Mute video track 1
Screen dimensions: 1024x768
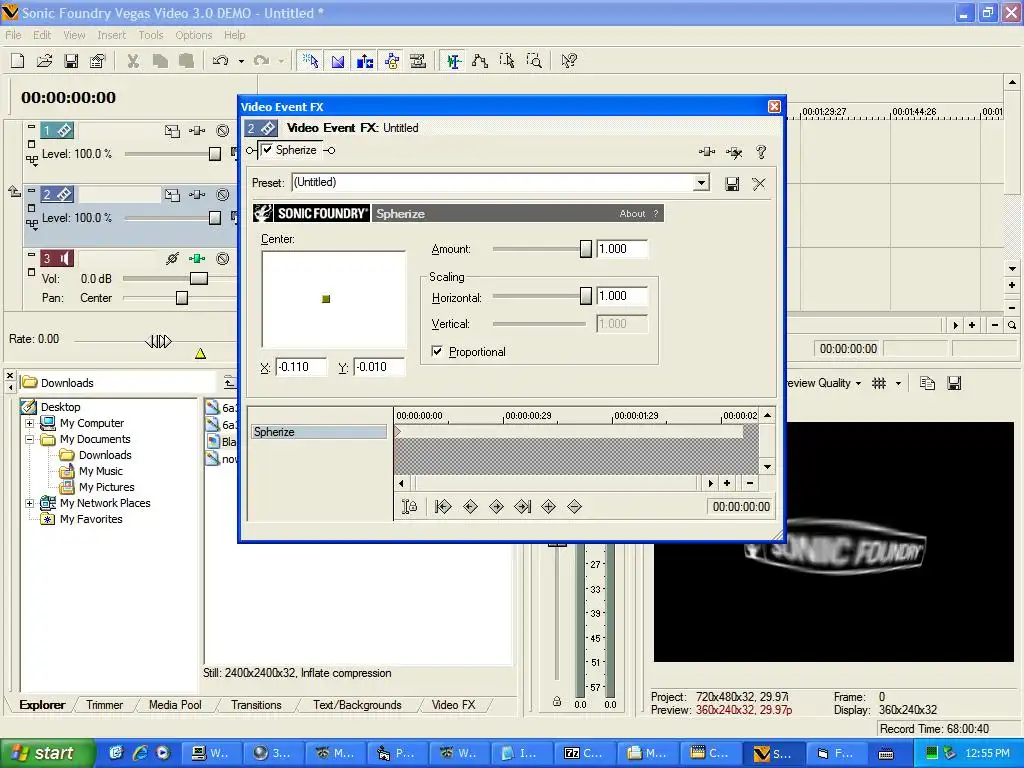[223, 131]
